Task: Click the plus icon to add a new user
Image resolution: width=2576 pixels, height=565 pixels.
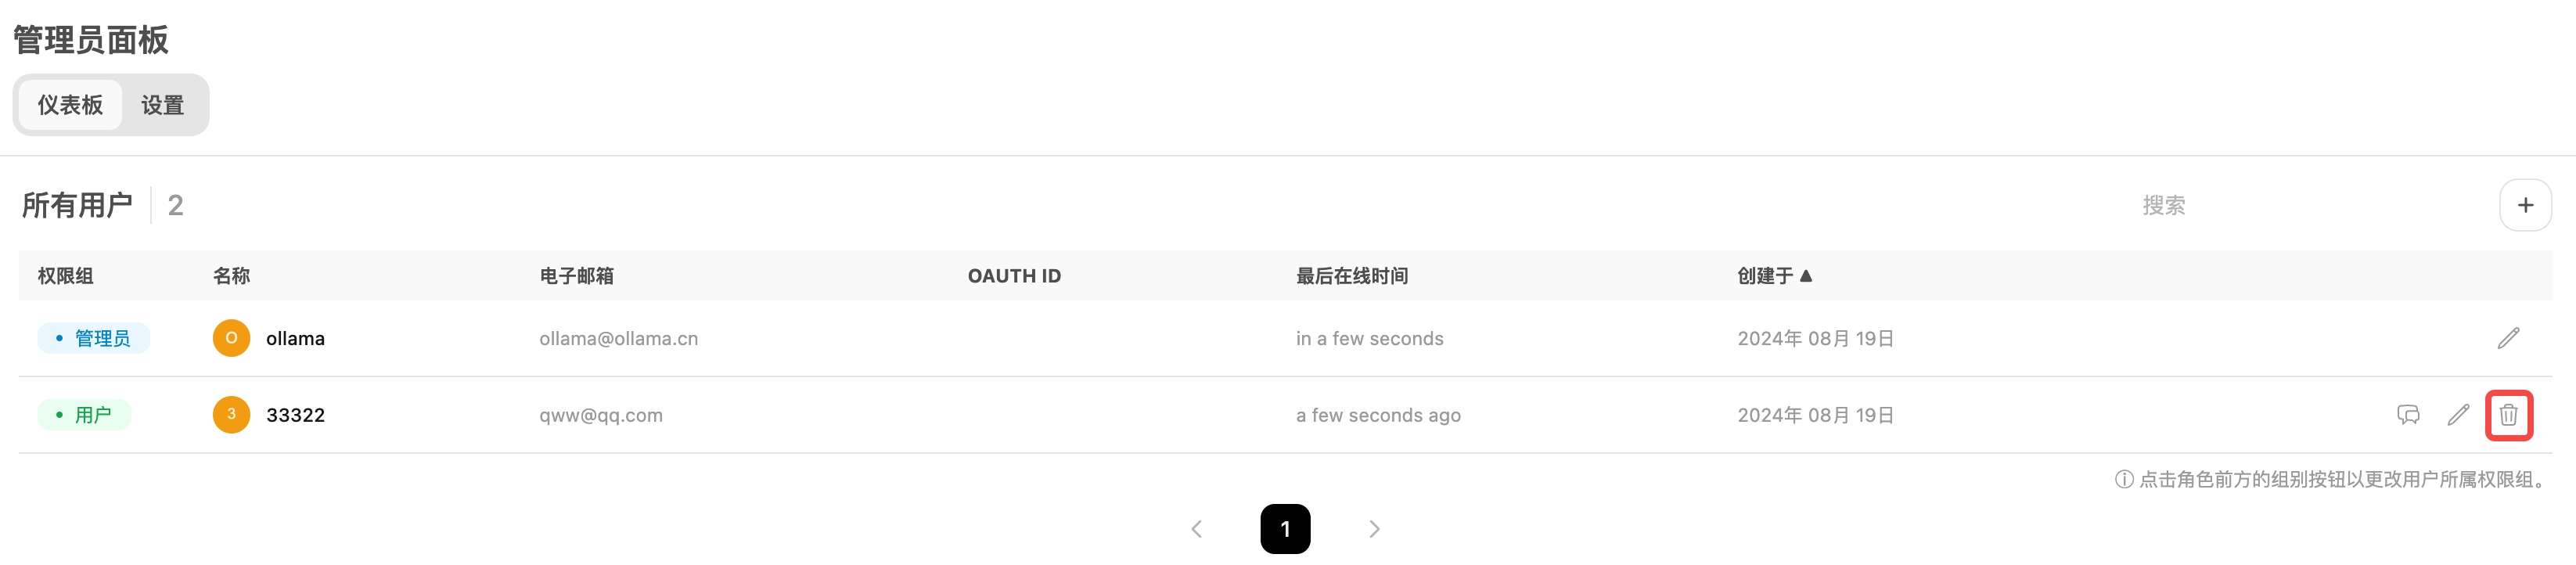Action: click(2526, 204)
